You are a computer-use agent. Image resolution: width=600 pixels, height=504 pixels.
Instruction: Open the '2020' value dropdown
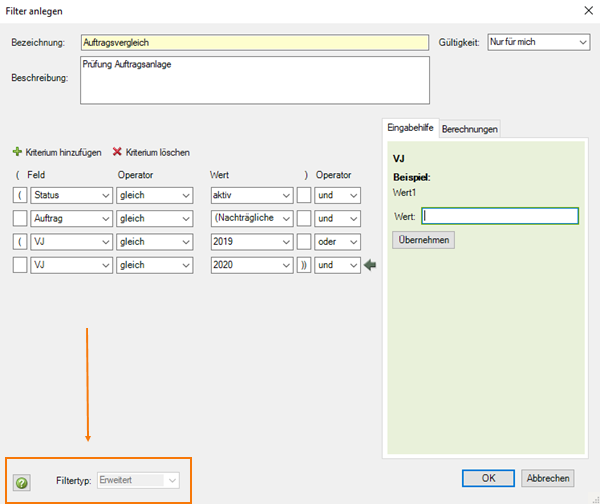[252, 265]
